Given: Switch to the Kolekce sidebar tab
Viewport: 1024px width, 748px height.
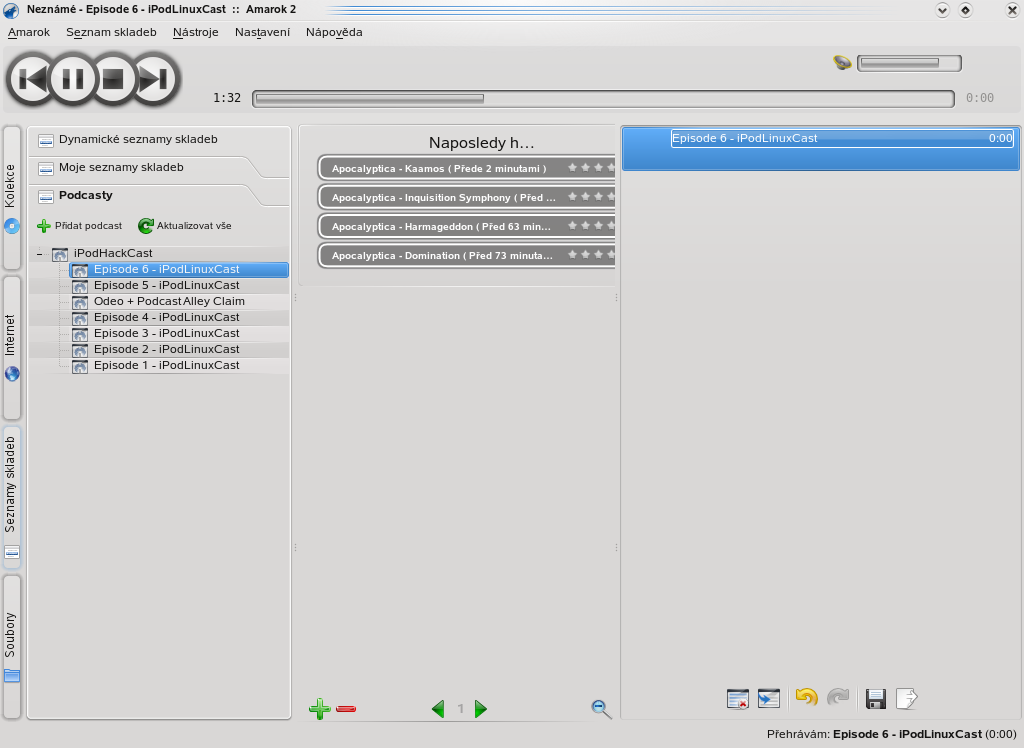Looking at the screenshot, I should click(x=12, y=197).
